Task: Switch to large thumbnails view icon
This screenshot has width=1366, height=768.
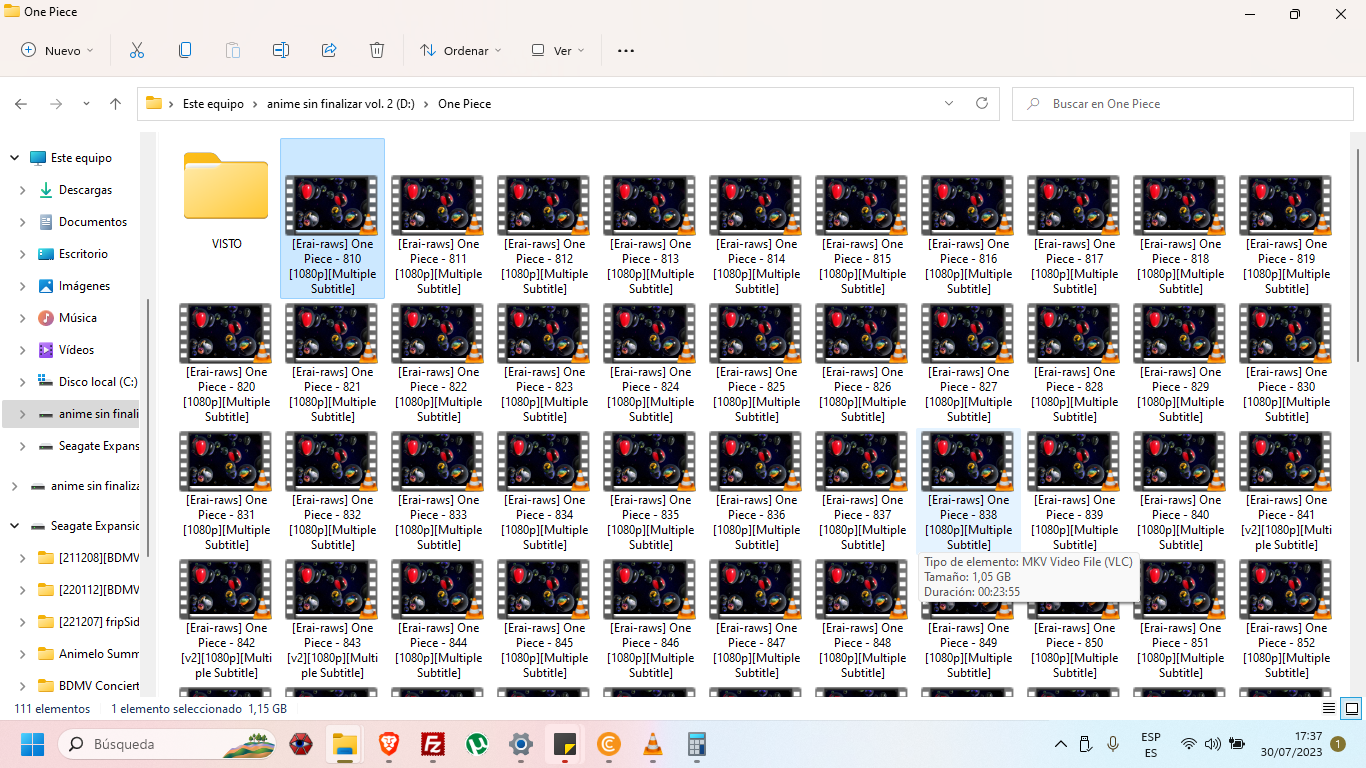Action: click(1351, 709)
